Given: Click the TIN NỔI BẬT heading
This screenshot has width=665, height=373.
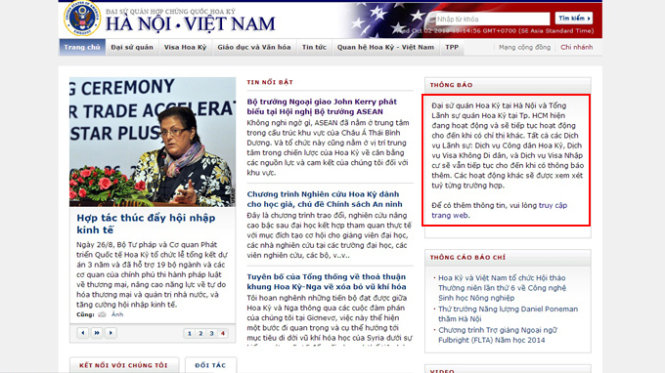Looking at the screenshot, I should [x=270, y=82].
